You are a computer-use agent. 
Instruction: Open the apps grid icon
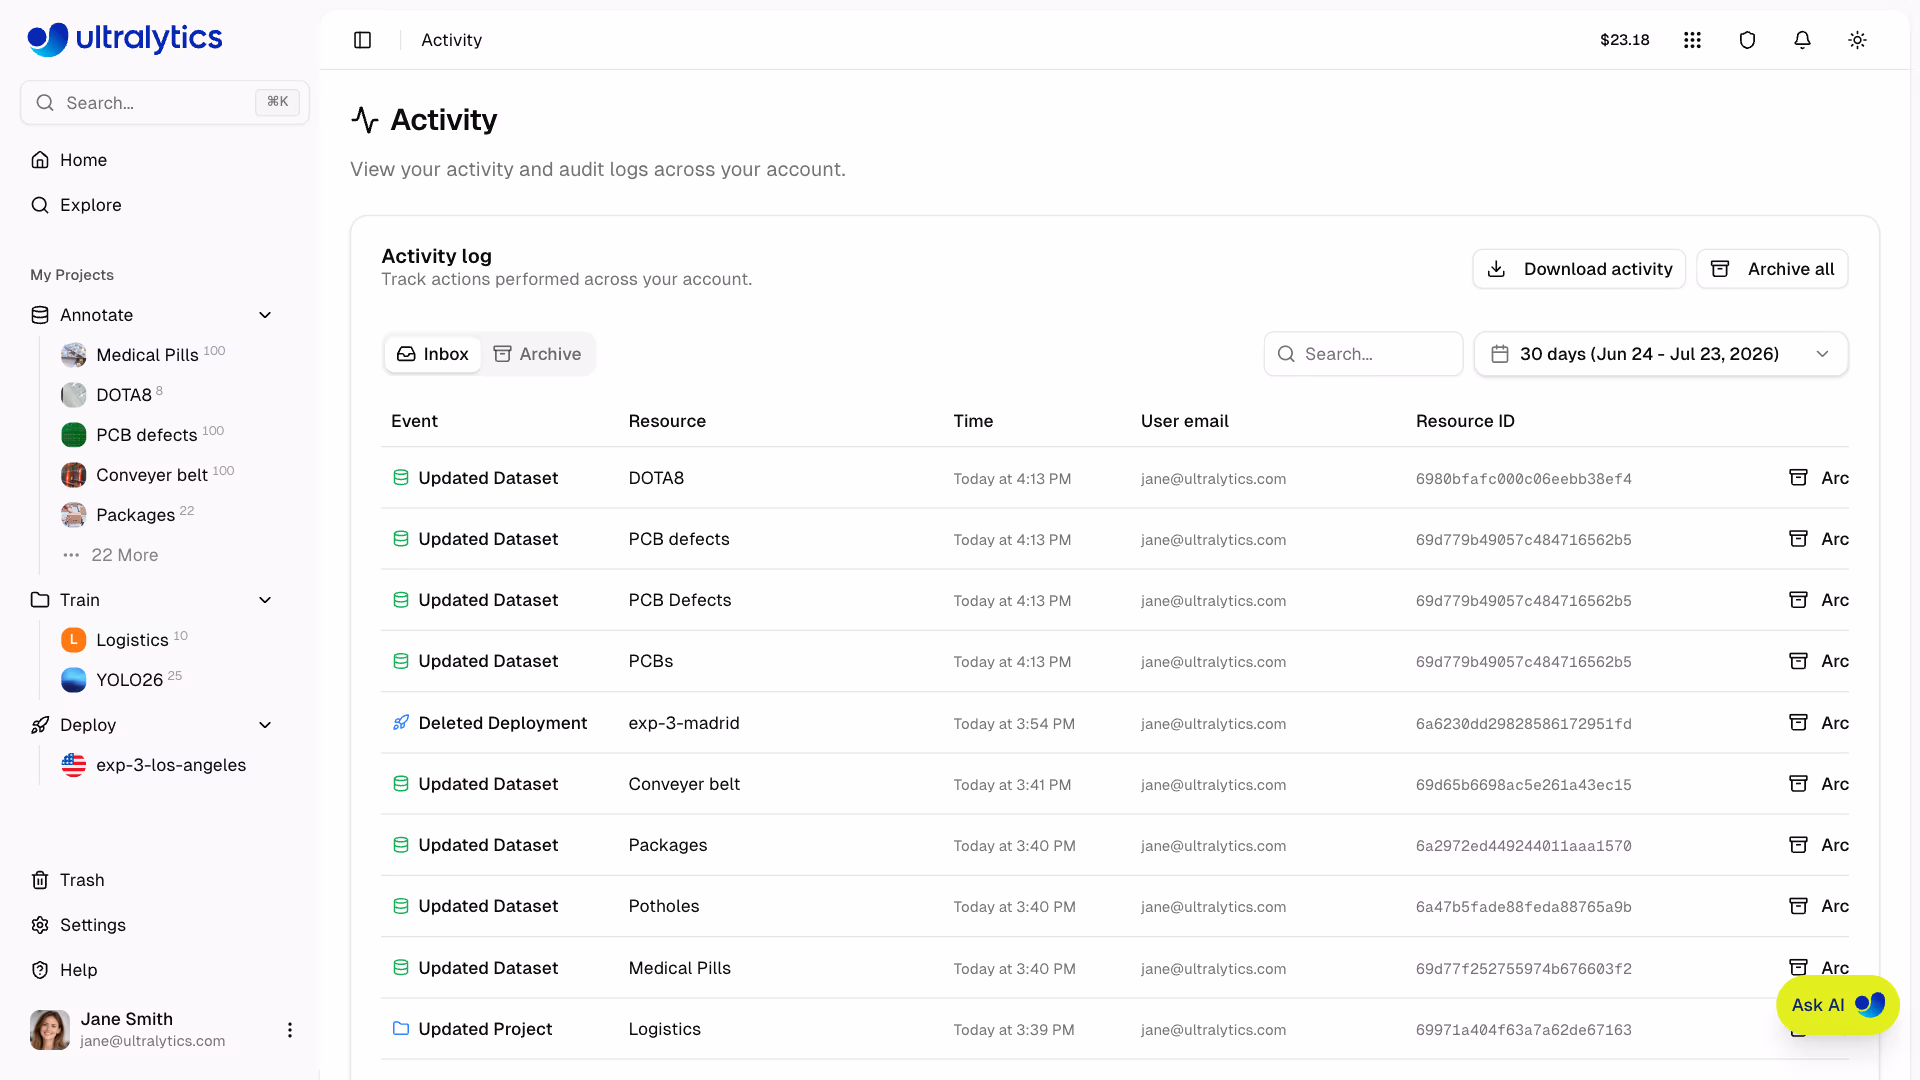(1692, 40)
